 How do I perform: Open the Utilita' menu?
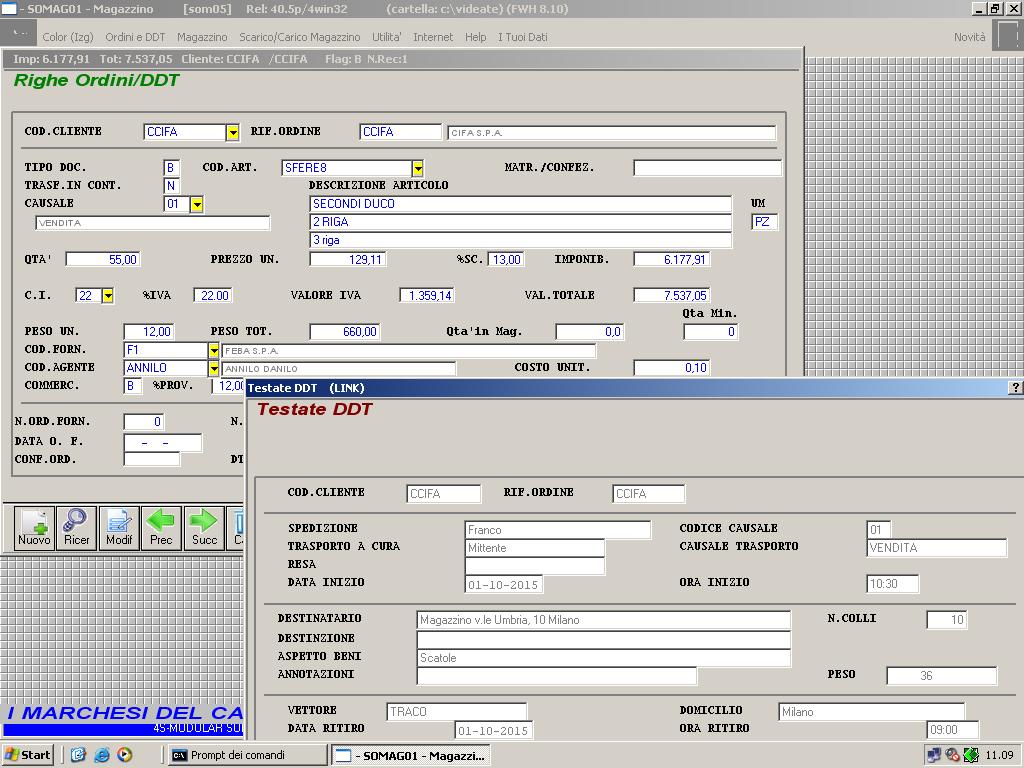pyautogui.click(x=387, y=37)
